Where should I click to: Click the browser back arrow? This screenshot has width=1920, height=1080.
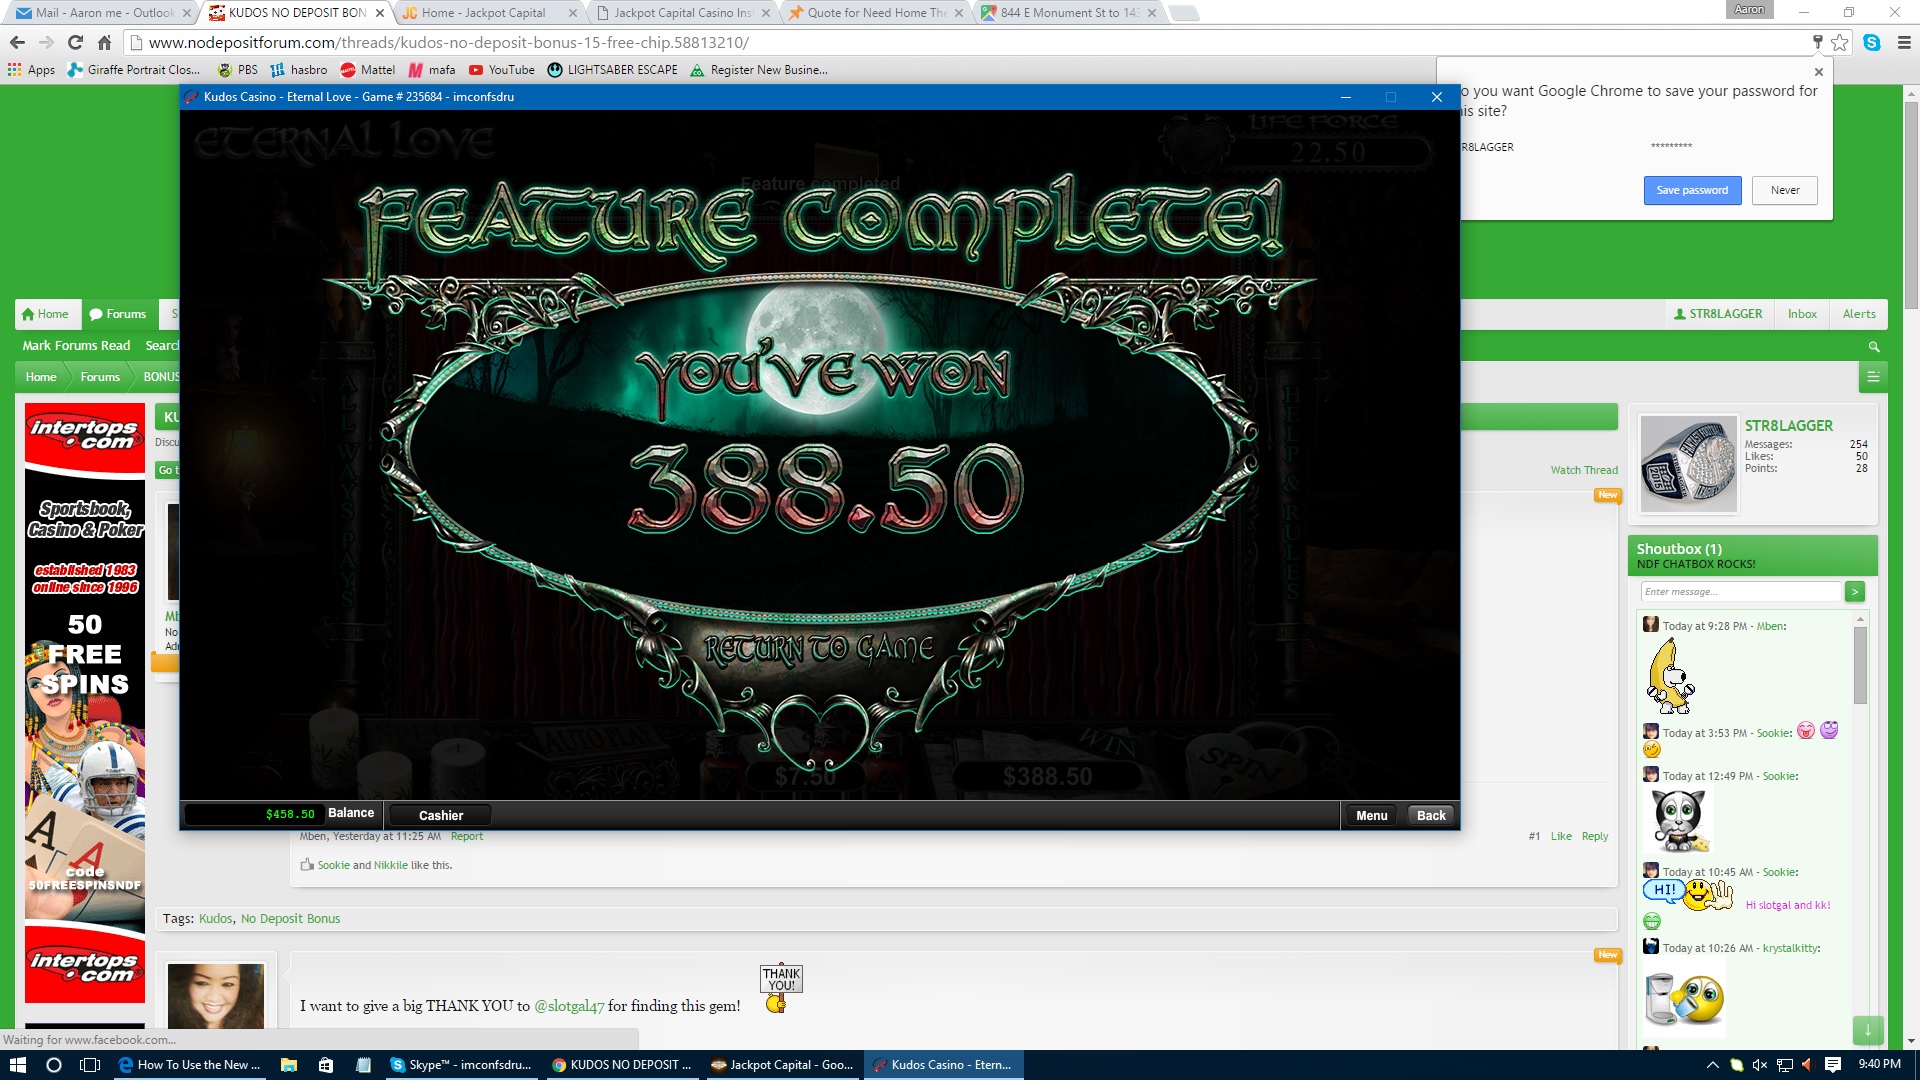click(17, 42)
